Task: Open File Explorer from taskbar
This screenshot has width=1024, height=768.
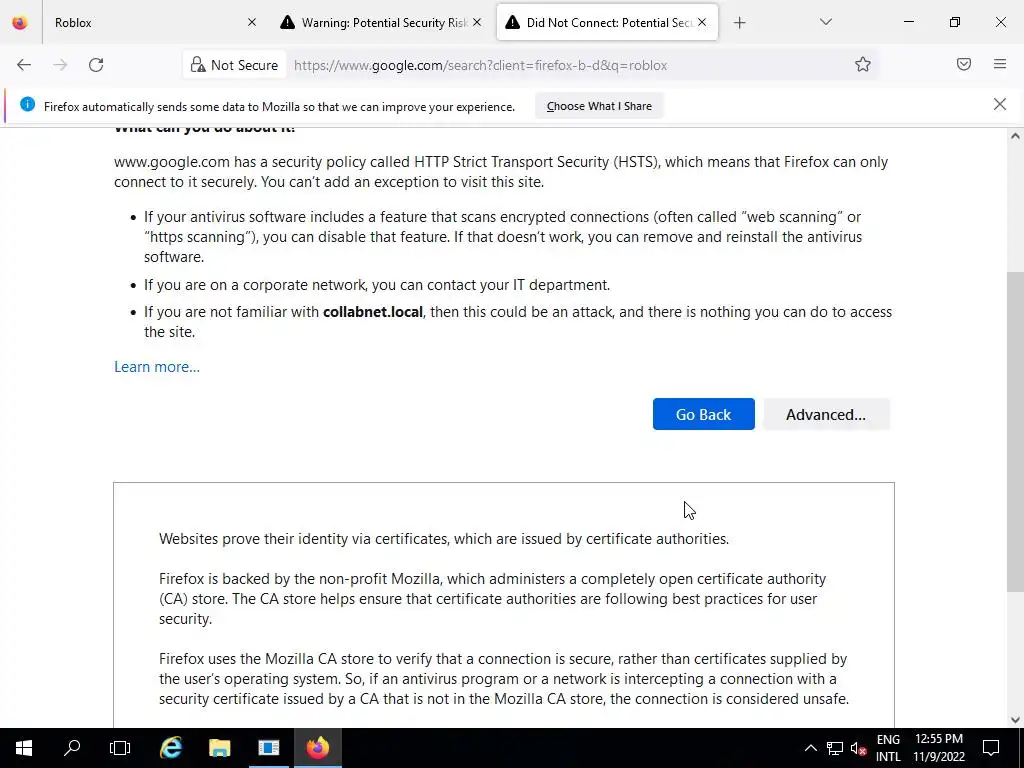Action: [219, 748]
